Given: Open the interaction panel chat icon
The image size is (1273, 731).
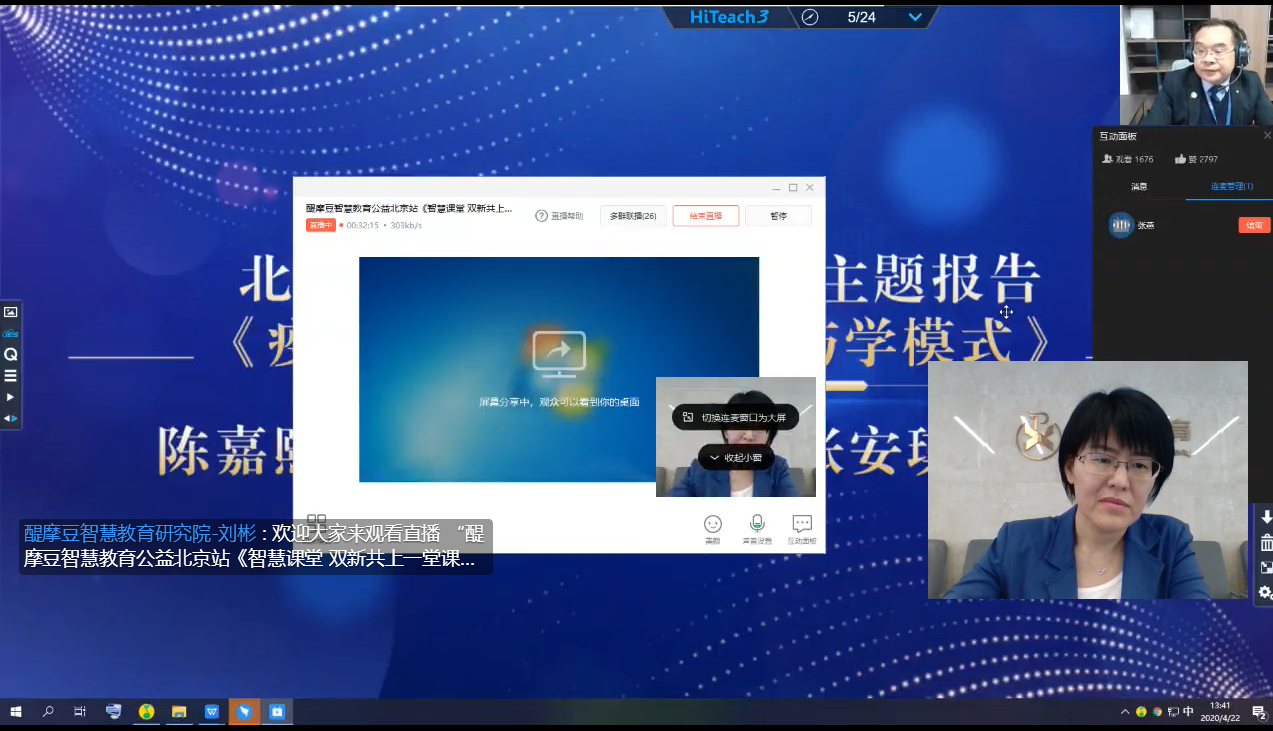Looking at the screenshot, I should pos(801,525).
